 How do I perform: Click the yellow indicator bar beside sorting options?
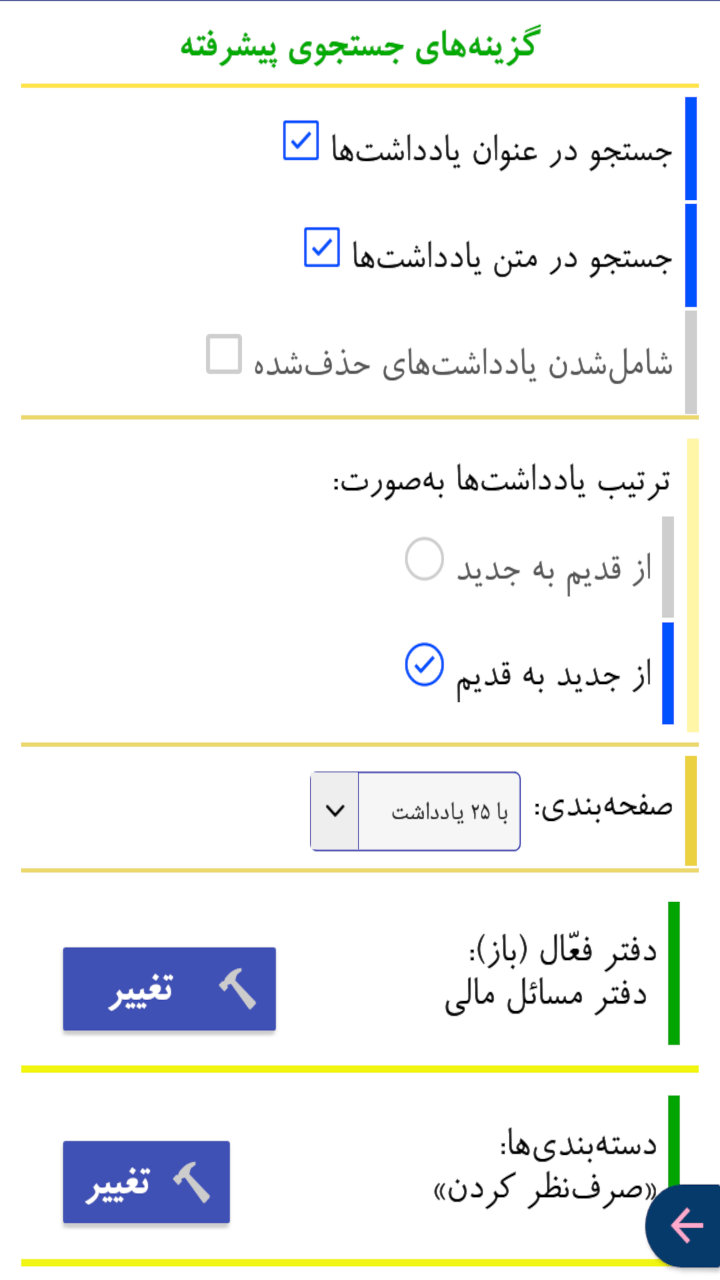pos(692,585)
